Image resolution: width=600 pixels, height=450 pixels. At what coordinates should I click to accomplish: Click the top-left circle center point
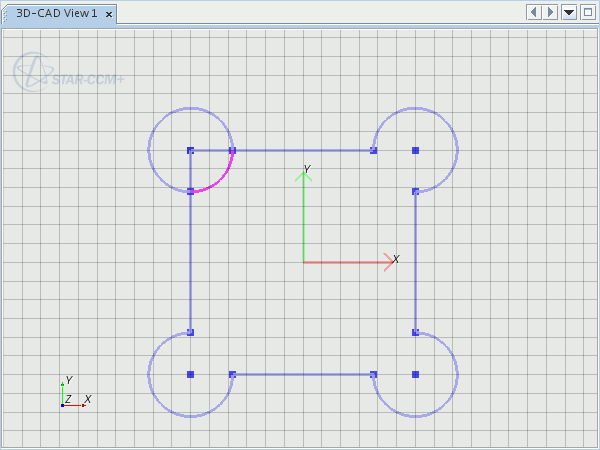[190, 150]
